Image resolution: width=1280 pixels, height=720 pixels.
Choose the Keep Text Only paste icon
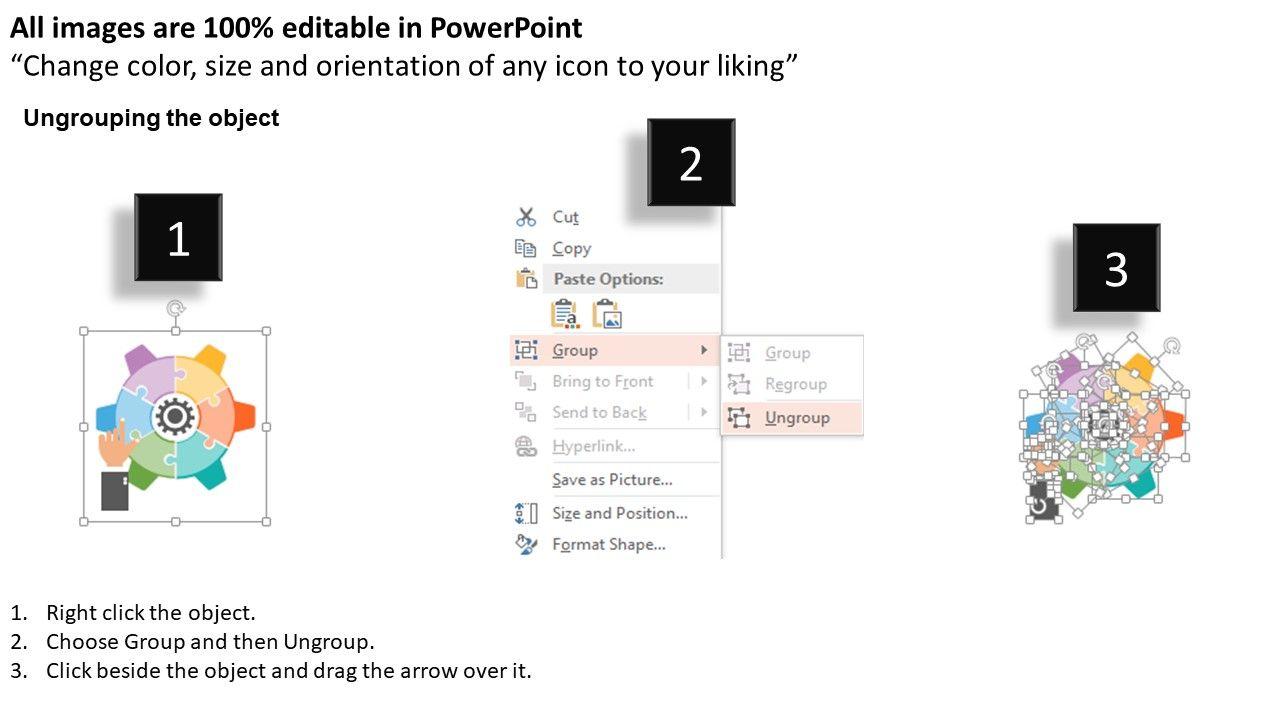click(x=565, y=314)
